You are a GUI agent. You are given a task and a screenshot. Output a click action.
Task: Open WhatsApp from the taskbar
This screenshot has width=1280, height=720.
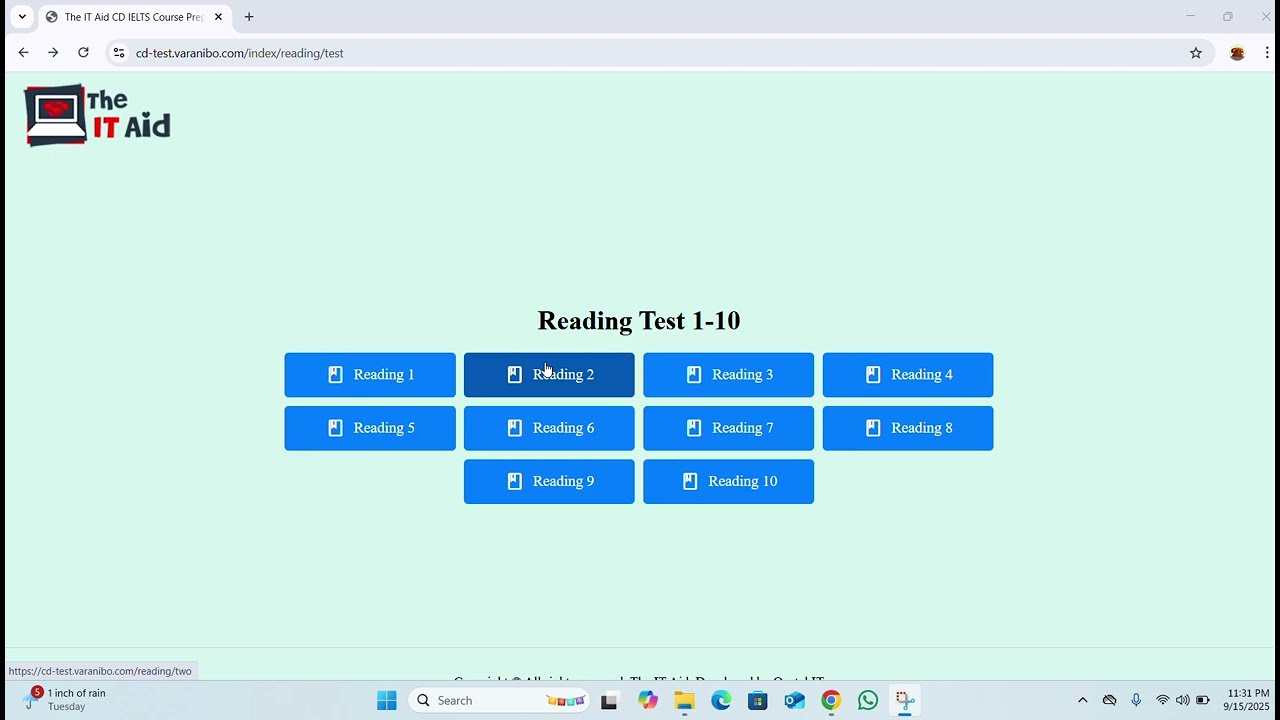868,700
